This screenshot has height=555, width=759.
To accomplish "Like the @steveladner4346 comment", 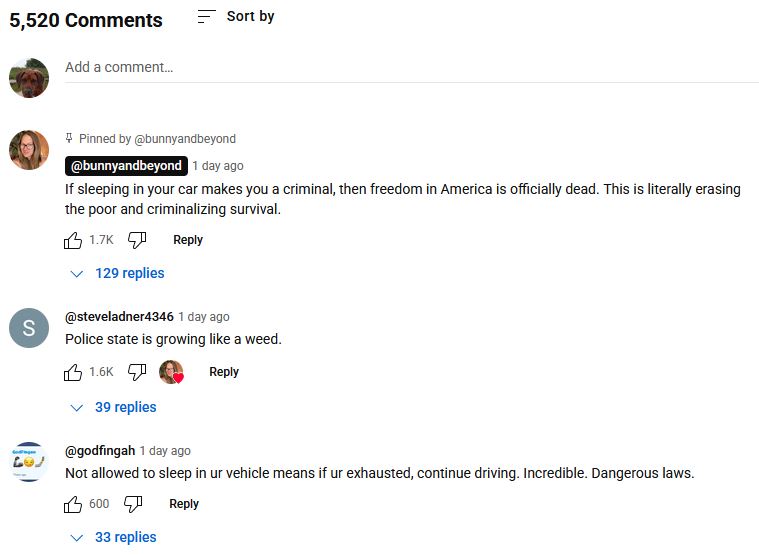I will (73, 372).
